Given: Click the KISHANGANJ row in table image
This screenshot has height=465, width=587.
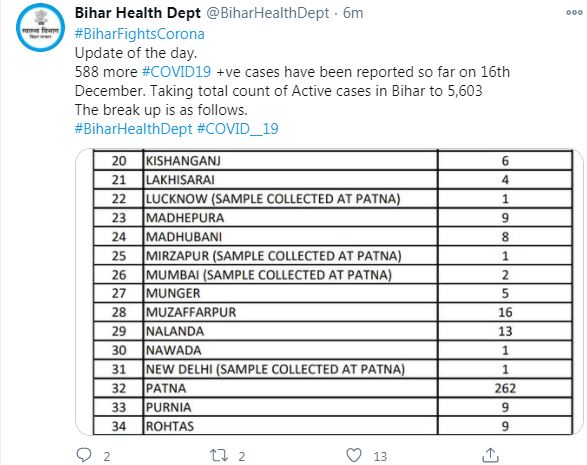Looking at the screenshot, I should click(x=333, y=161).
